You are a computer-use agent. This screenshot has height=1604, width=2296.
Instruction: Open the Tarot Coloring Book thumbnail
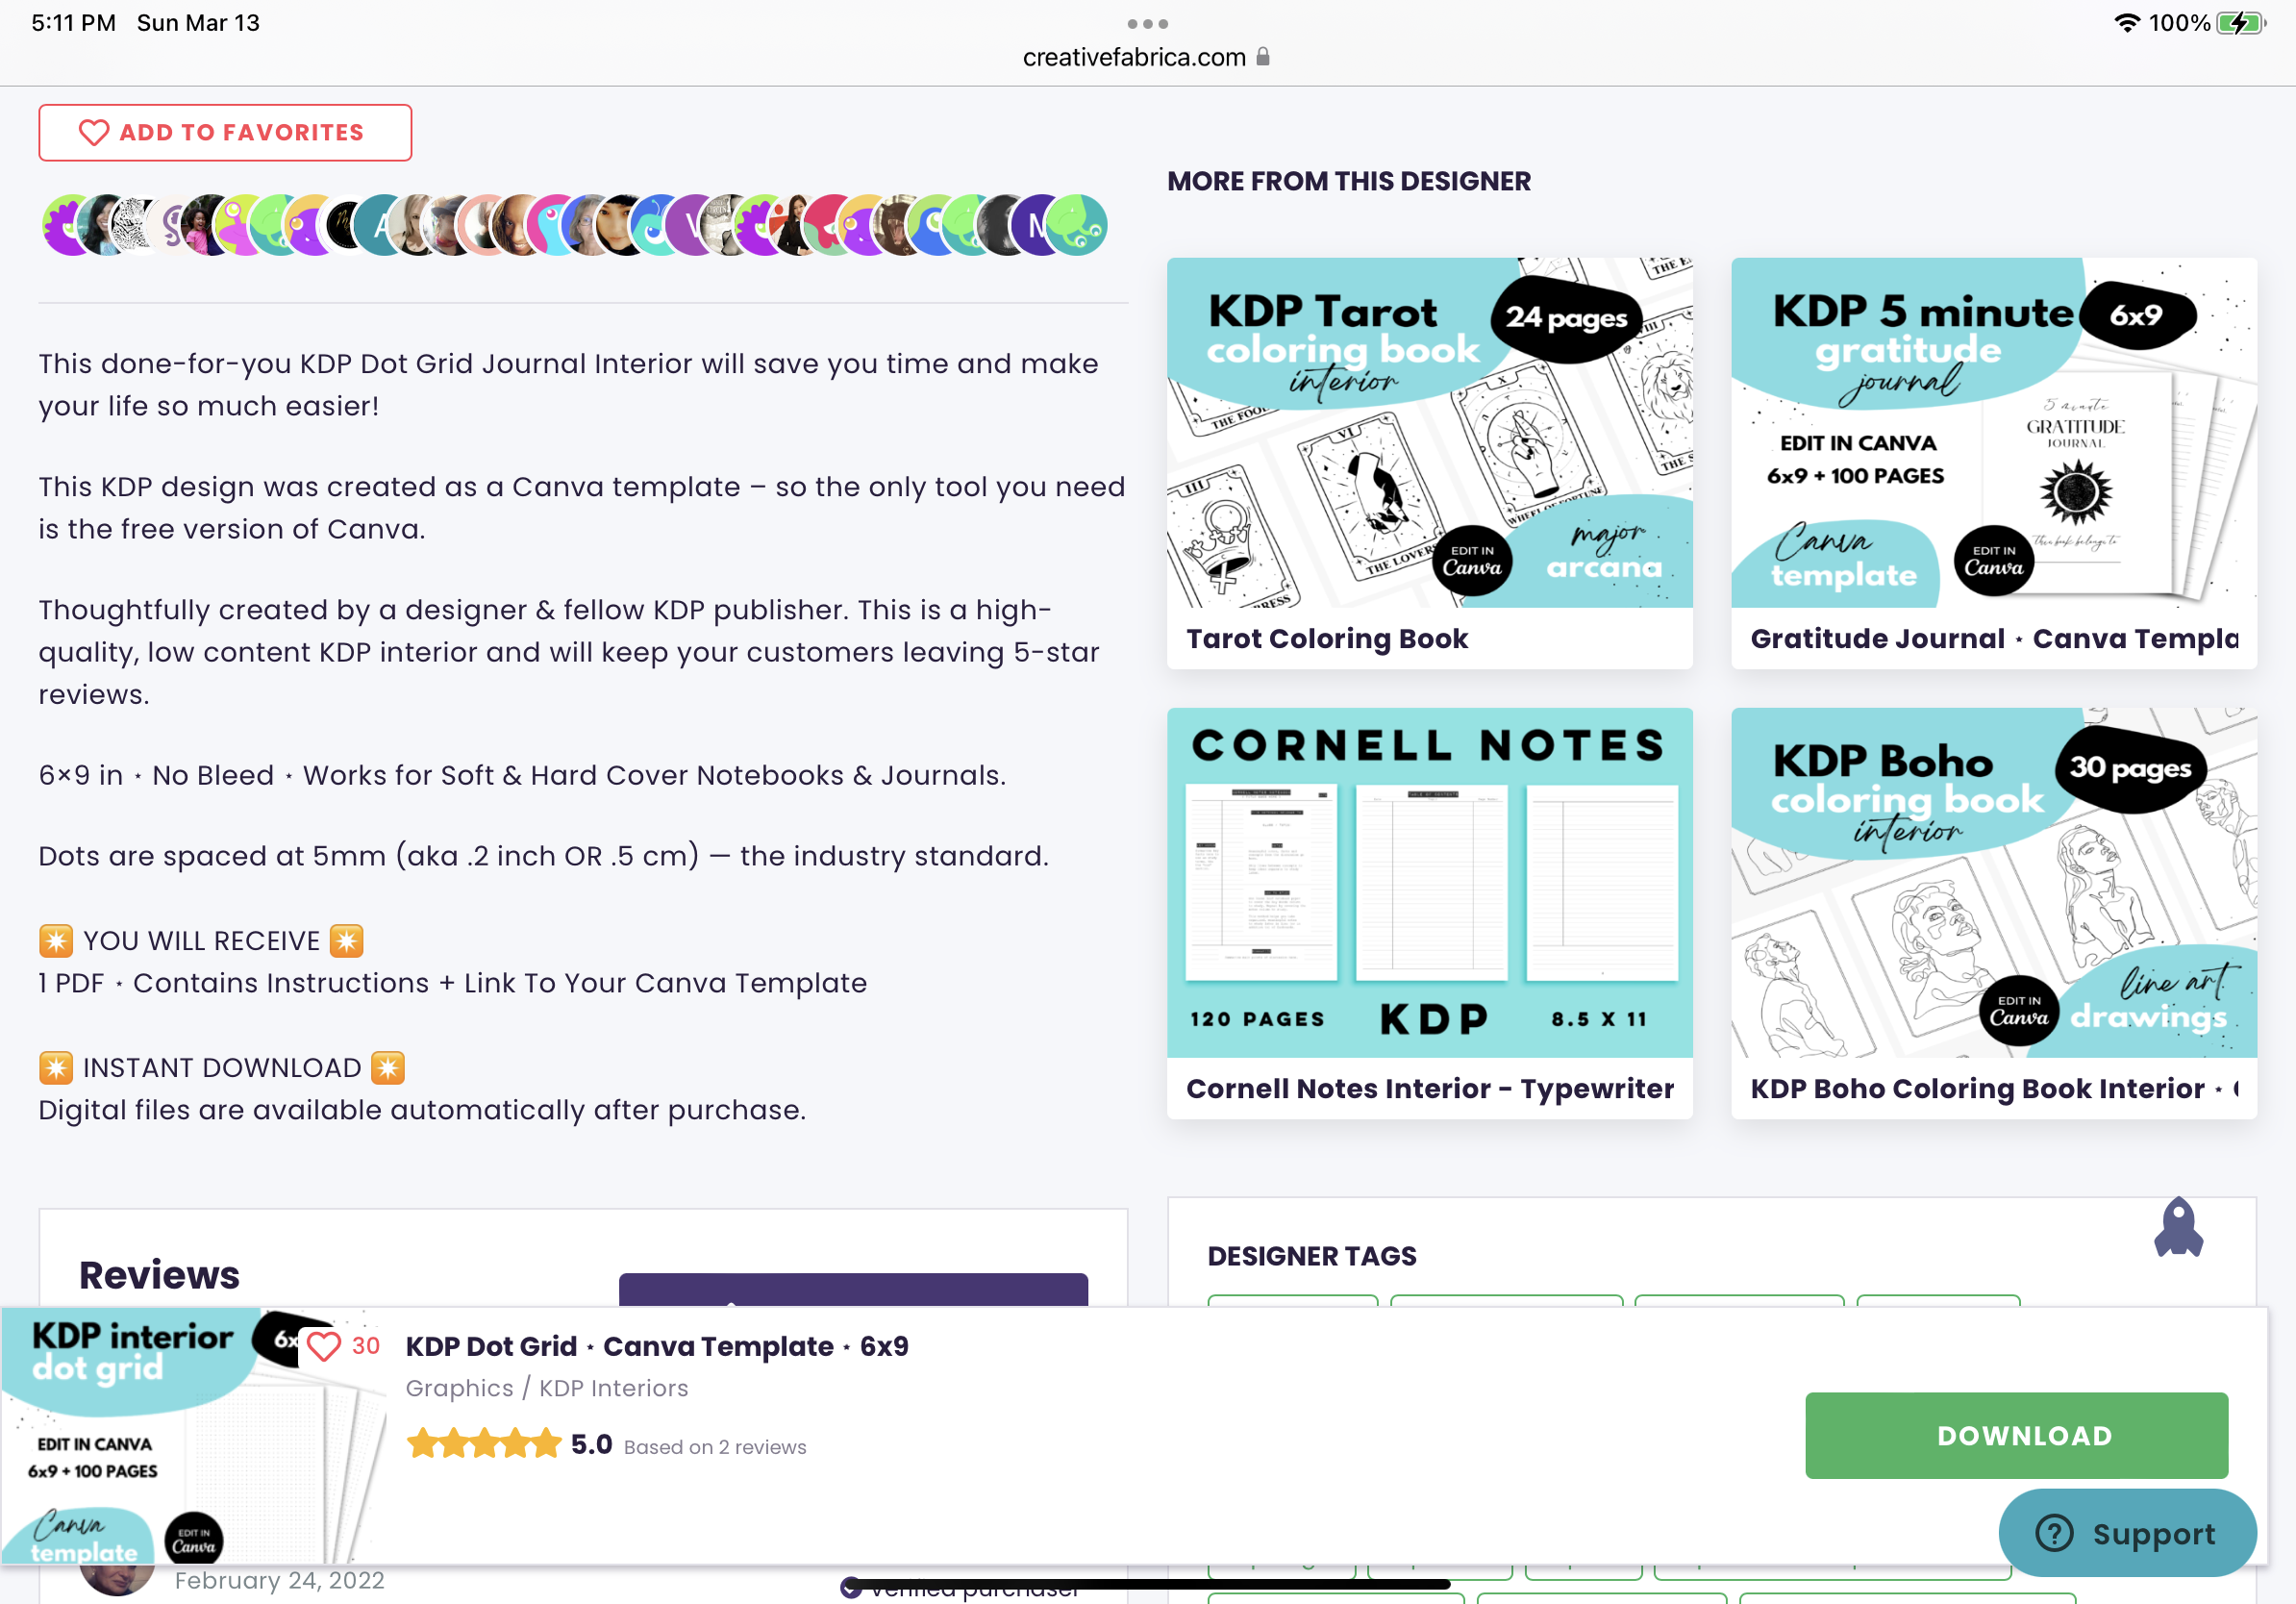tap(1429, 433)
